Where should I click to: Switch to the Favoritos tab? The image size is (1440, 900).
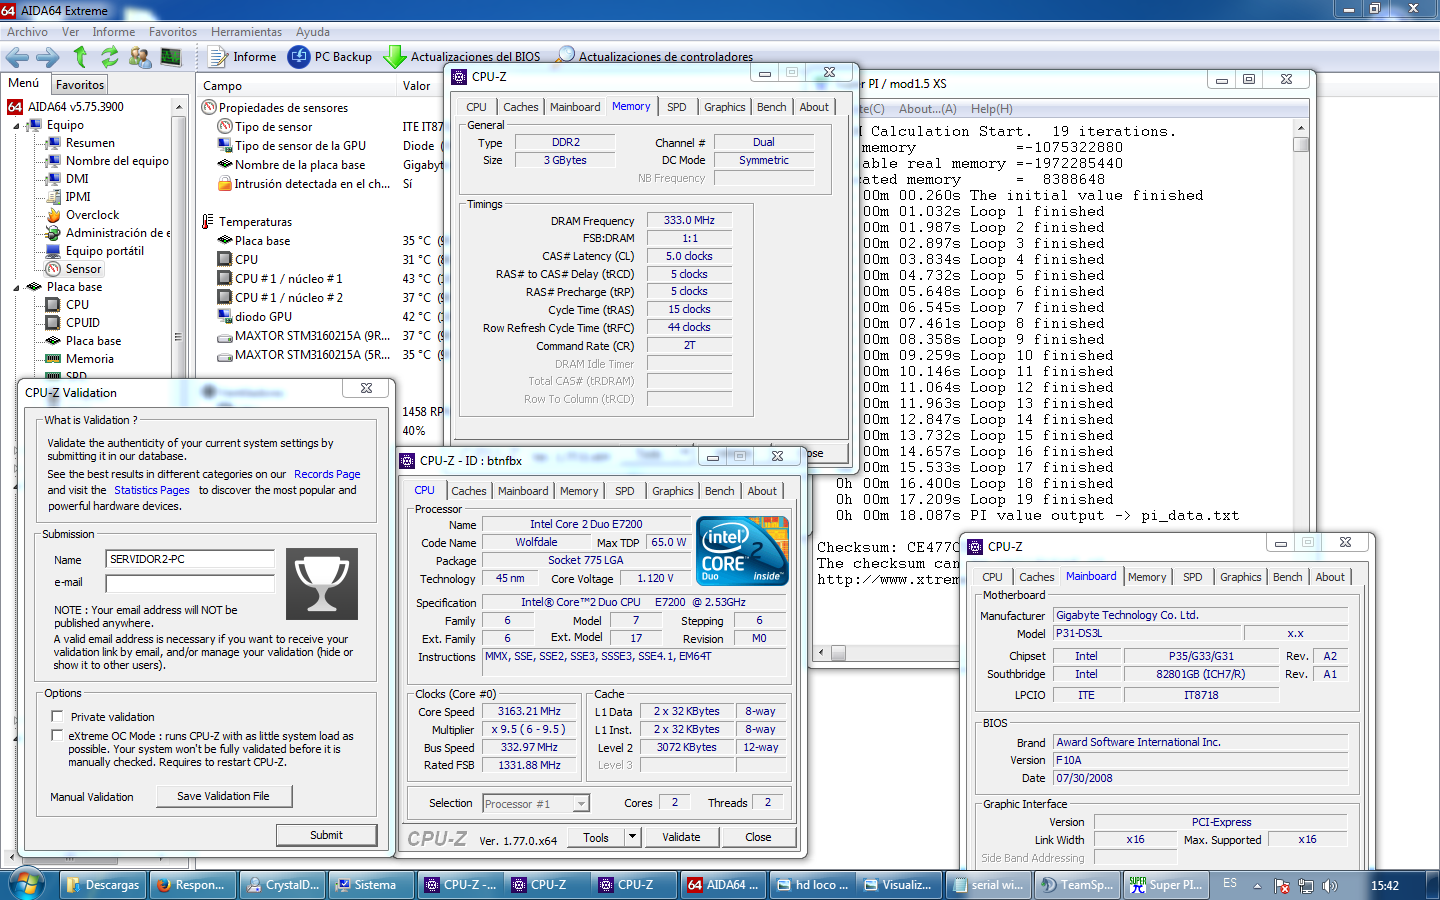coord(80,85)
